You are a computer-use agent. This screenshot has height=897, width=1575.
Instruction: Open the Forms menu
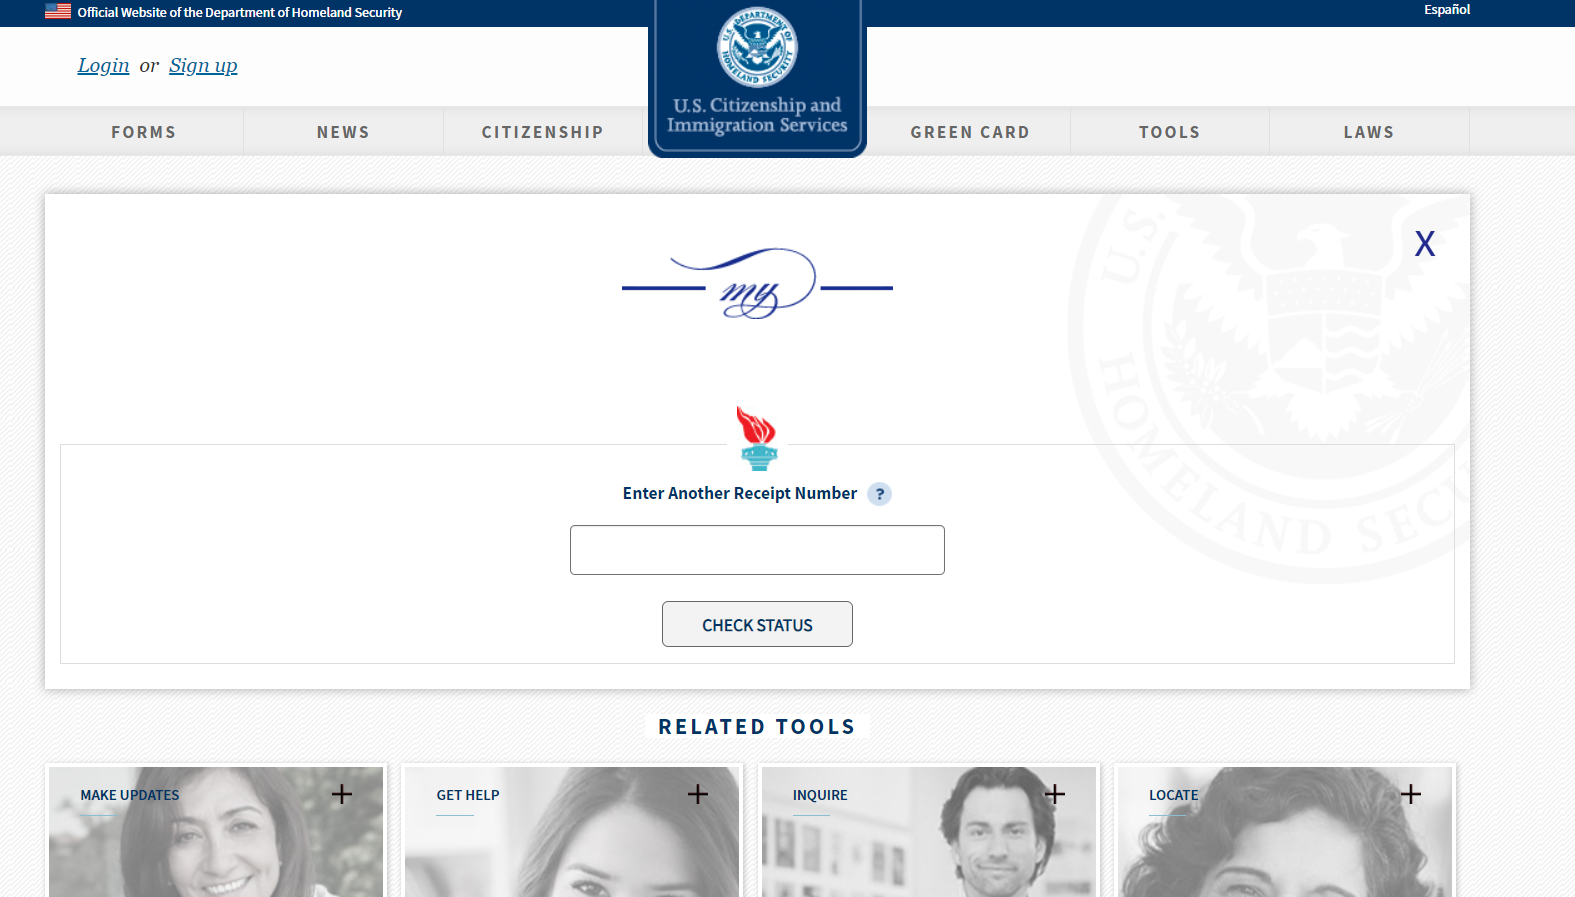[144, 132]
